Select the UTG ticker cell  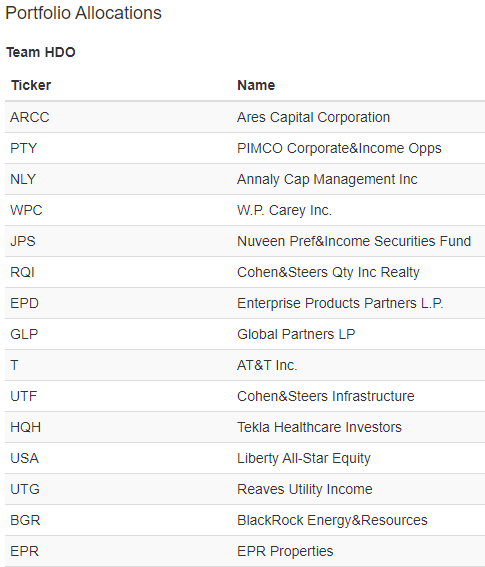click(x=25, y=489)
